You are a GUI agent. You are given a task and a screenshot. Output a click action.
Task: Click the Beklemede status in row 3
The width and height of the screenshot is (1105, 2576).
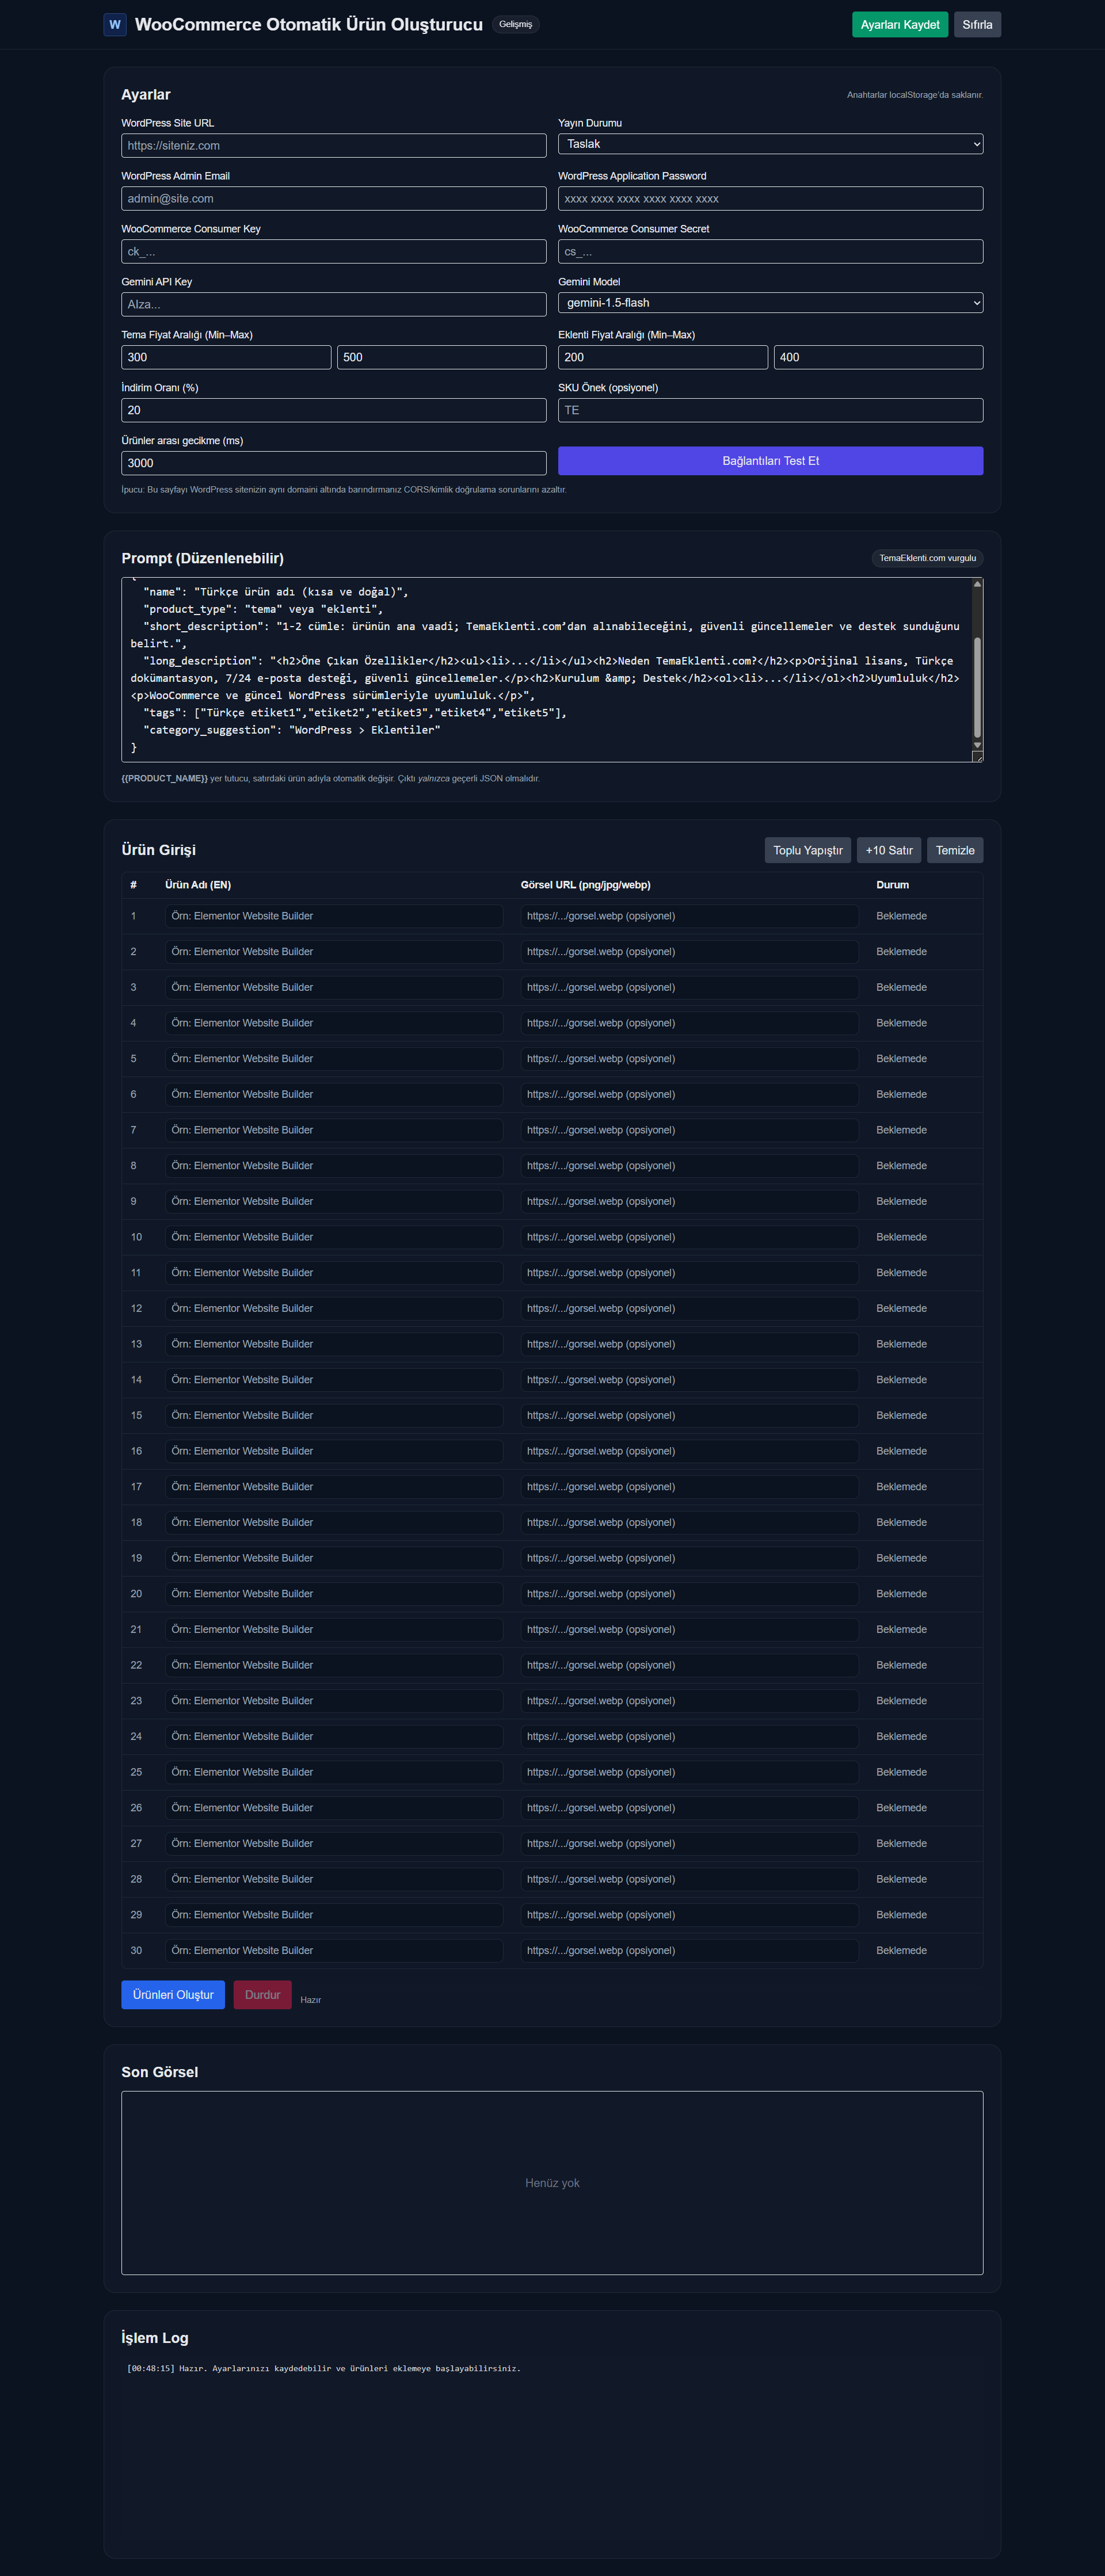point(901,988)
